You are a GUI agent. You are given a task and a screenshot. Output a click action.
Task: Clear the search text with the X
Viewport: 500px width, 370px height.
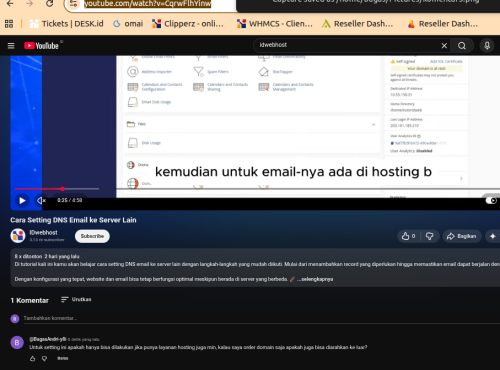point(444,46)
